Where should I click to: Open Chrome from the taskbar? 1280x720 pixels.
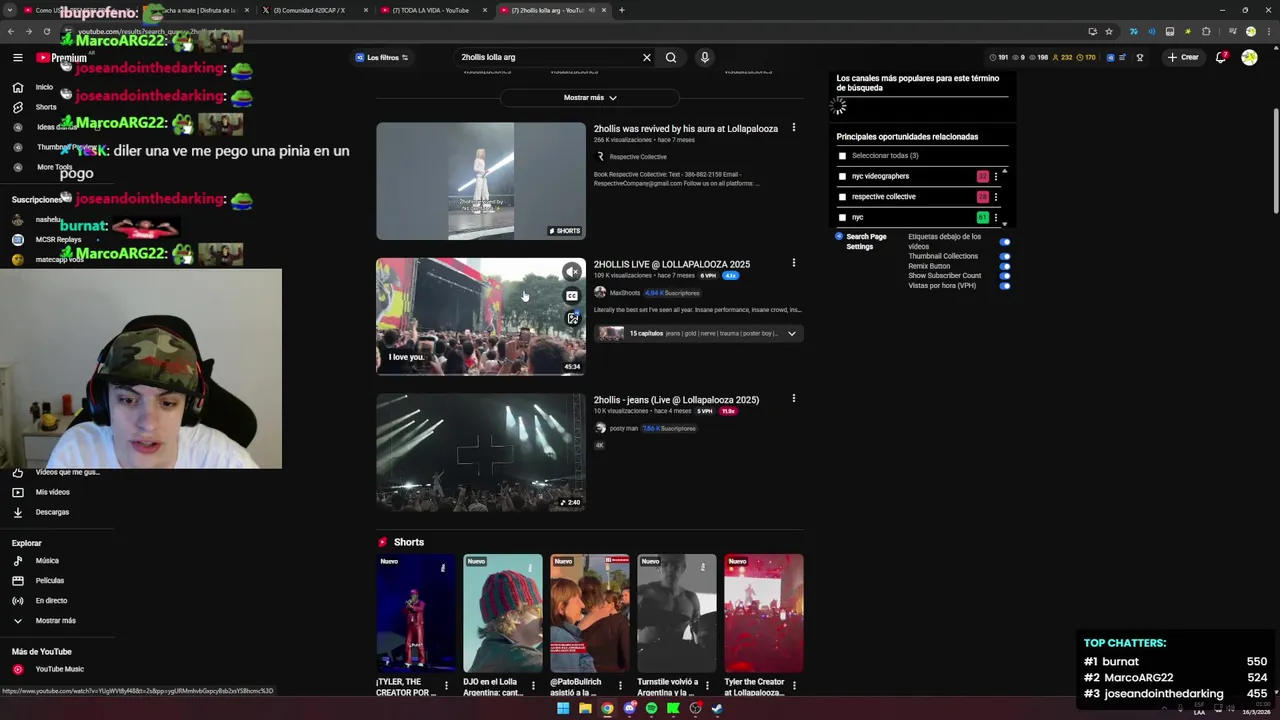click(x=607, y=708)
